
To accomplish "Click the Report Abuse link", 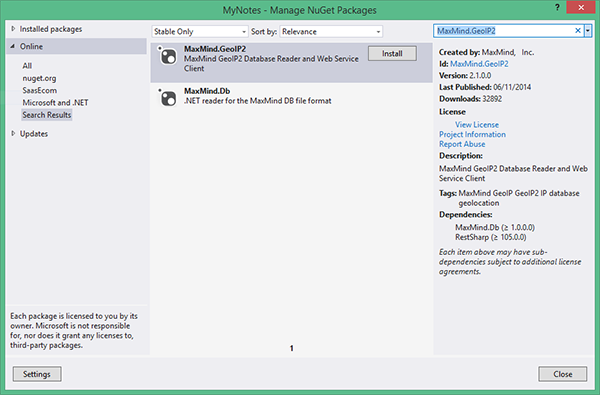I will point(462,144).
